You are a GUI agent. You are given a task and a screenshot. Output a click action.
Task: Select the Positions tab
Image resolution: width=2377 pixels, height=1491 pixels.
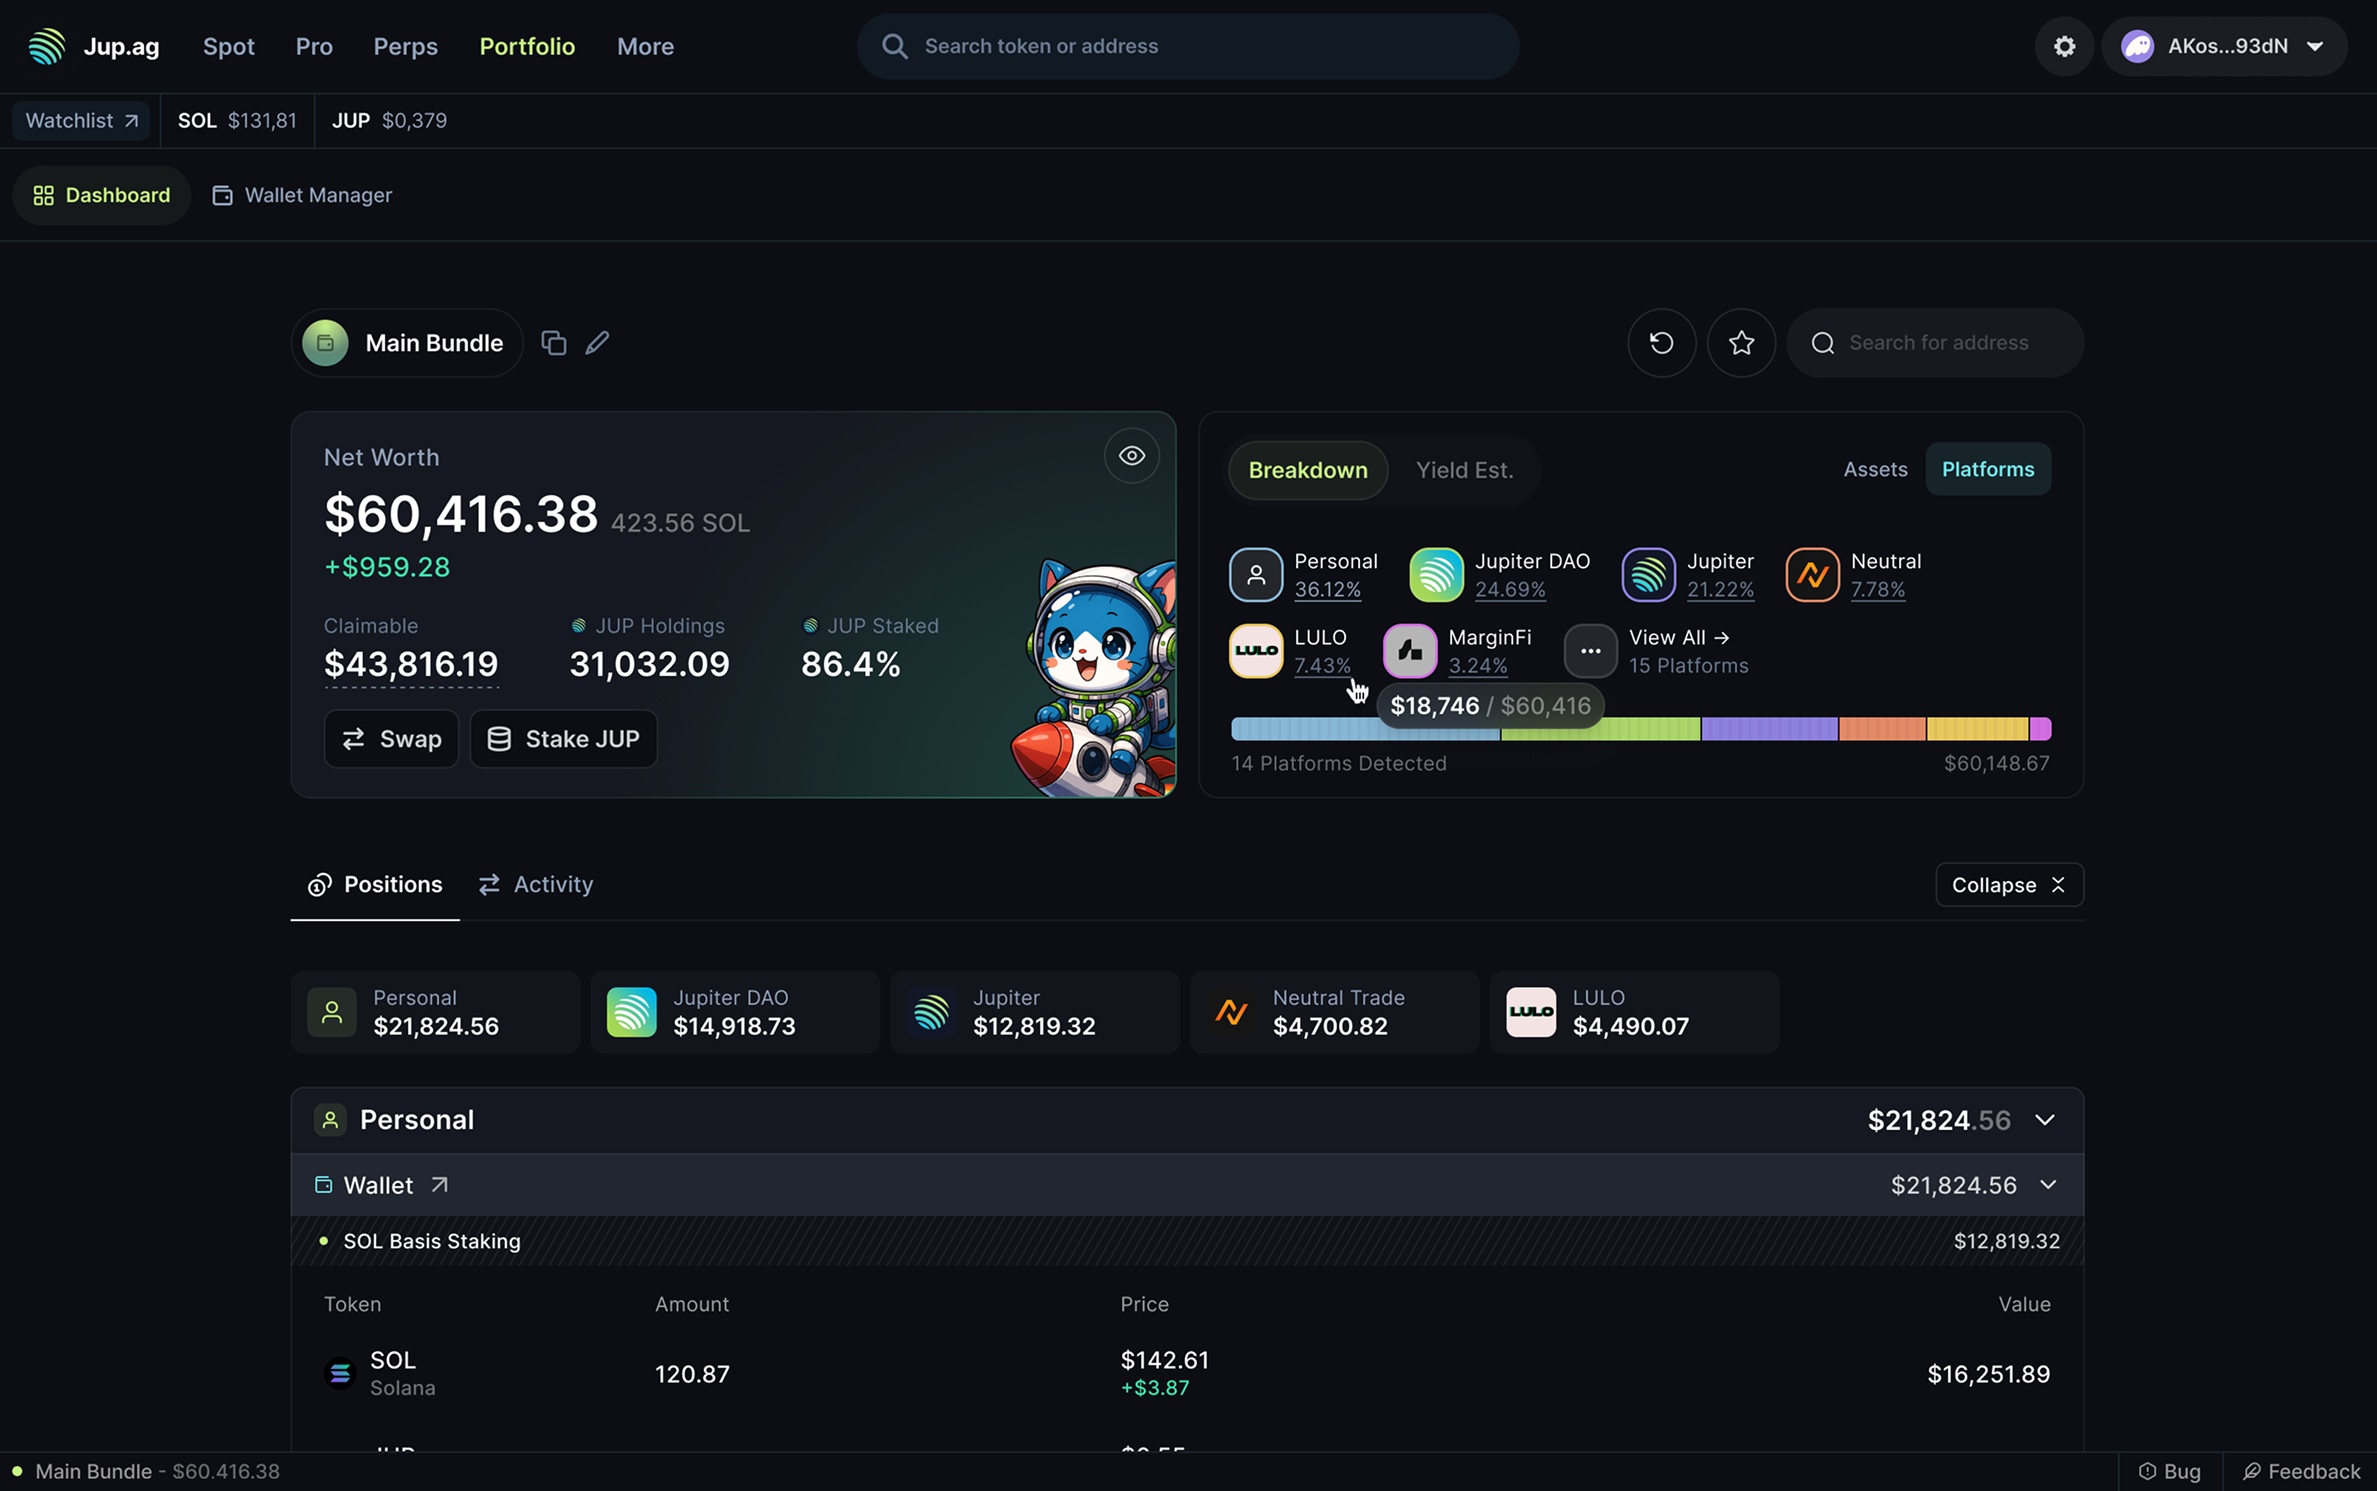(375, 885)
